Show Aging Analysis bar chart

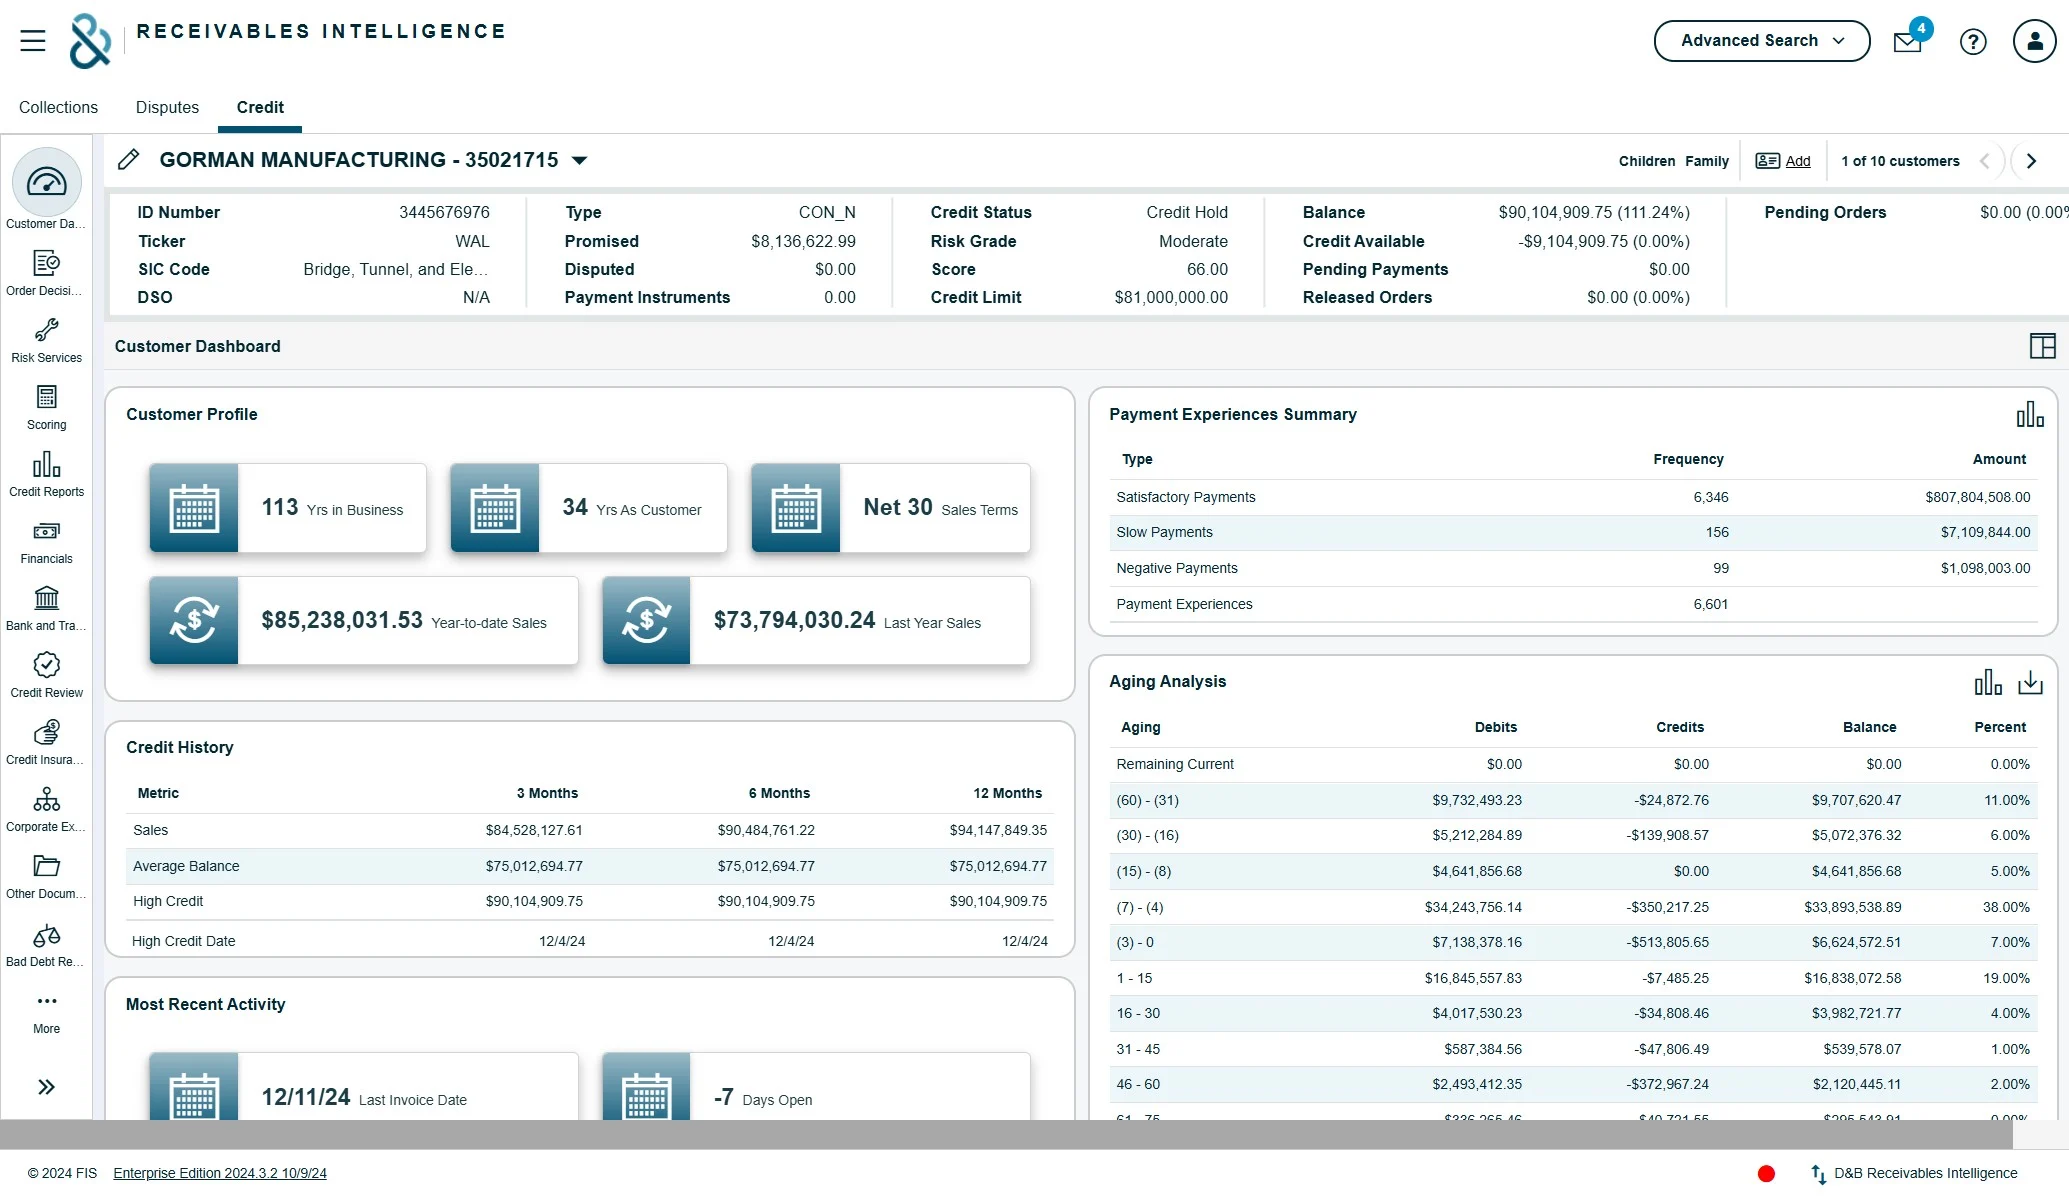(x=1988, y=682)
